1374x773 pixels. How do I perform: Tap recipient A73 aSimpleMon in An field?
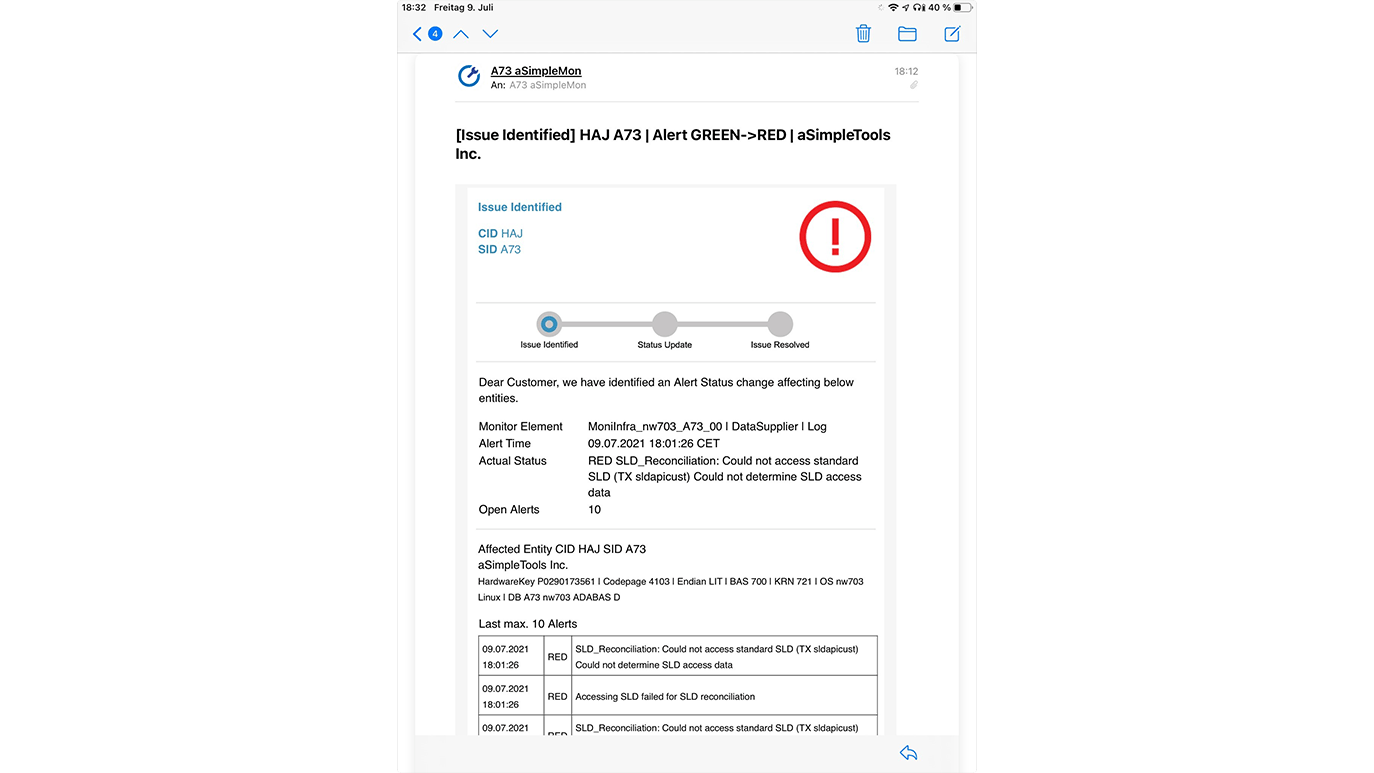pos(547,85)
